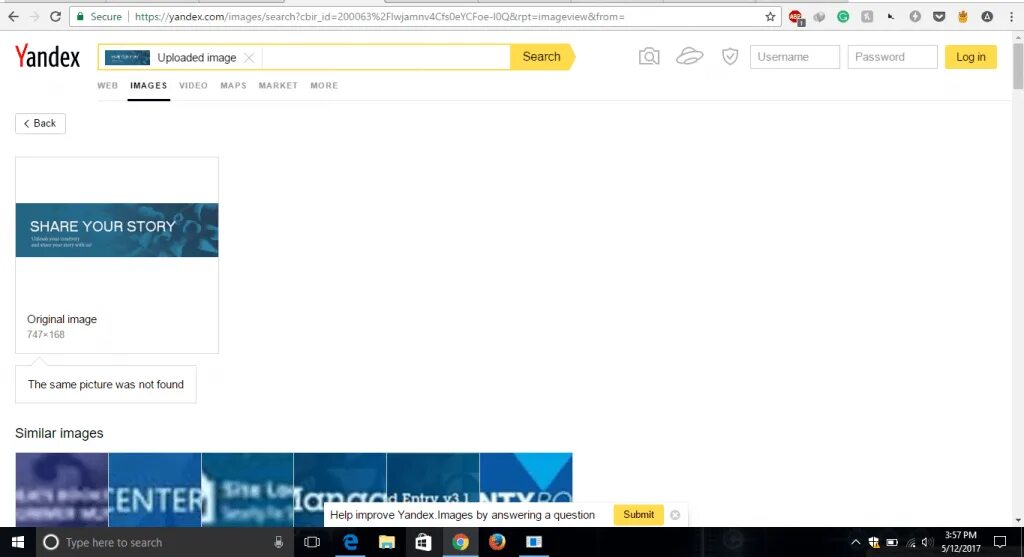1024x557 pixels.
Task: Open Task View on the taskbar
Action: (312, 542)
